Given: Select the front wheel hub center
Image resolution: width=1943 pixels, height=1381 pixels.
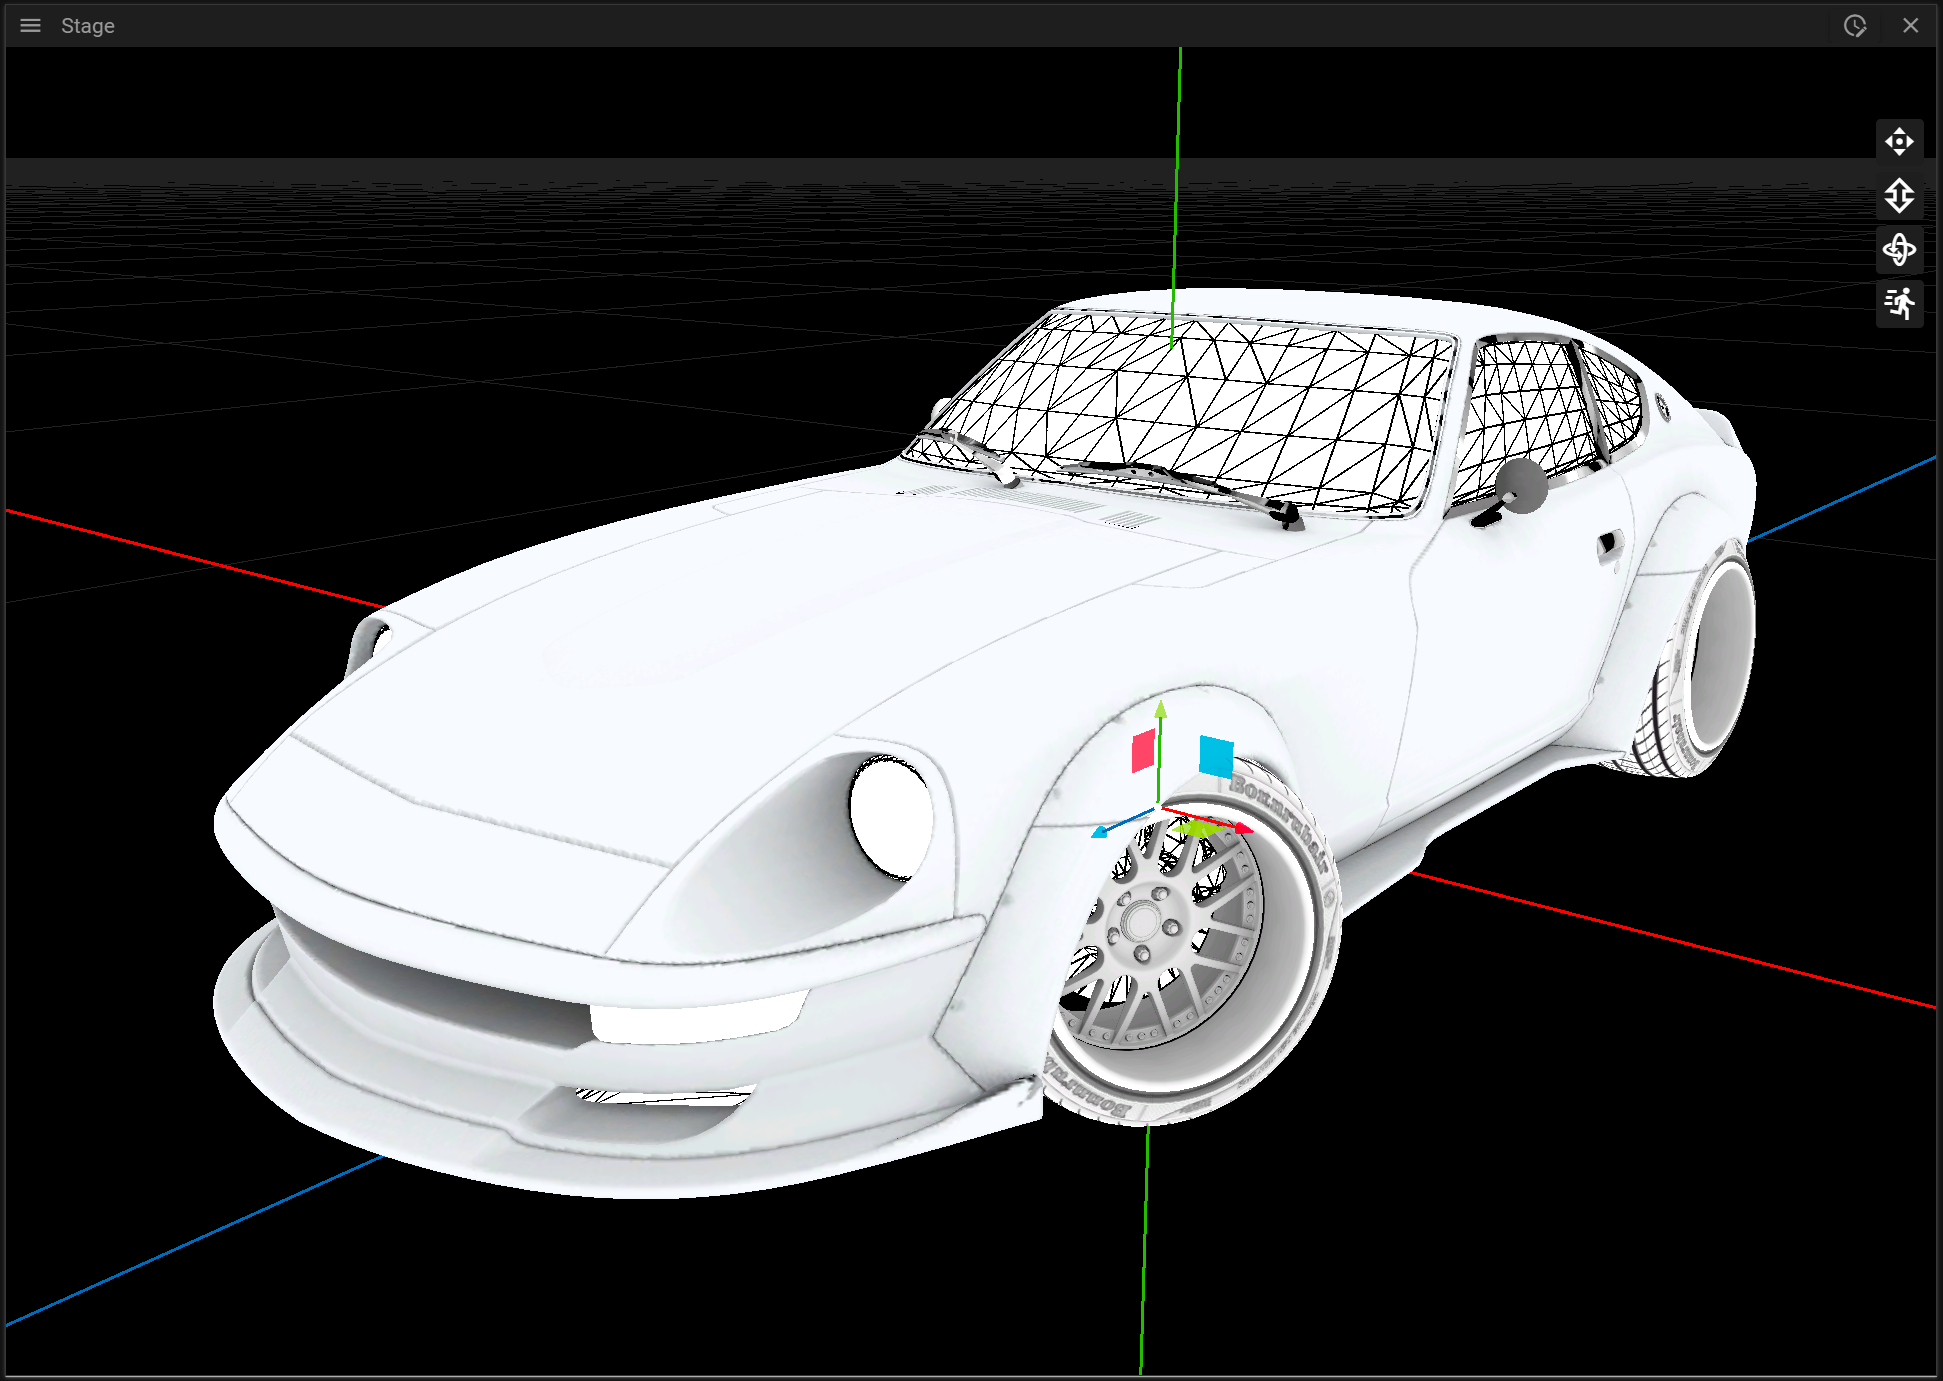Looking at the screenshot, I should (x=1141, y=922).
